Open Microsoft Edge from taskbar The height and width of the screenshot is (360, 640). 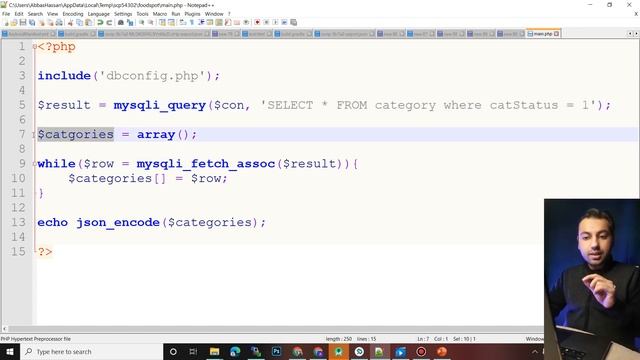tap(235, 351)
